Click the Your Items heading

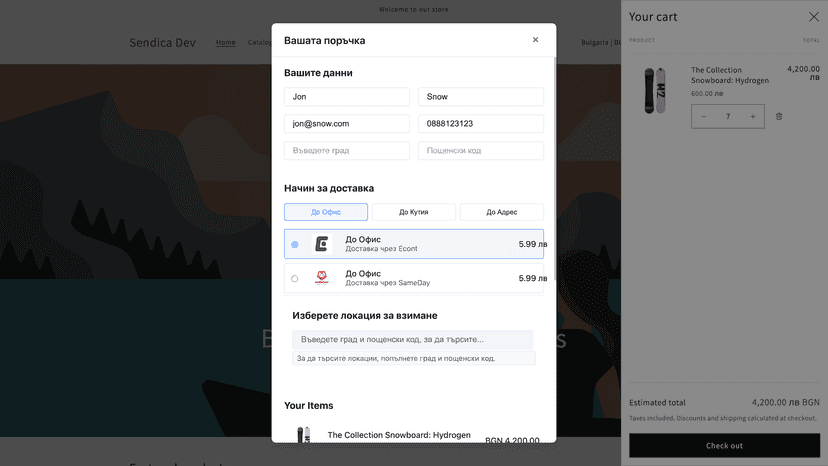point(308,406)
